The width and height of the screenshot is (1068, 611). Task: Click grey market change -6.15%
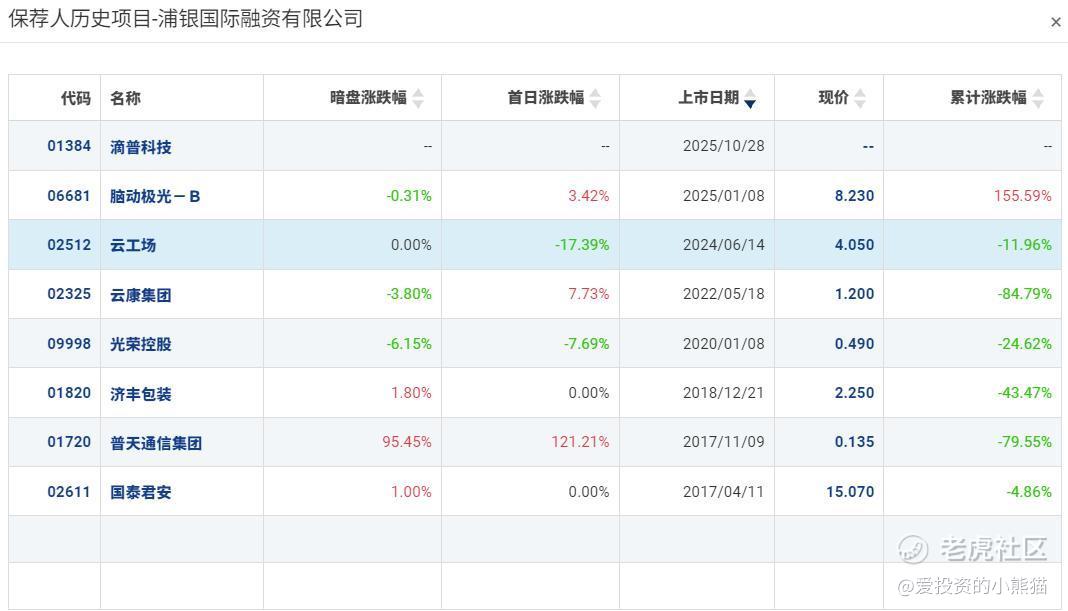click(409, 343)
